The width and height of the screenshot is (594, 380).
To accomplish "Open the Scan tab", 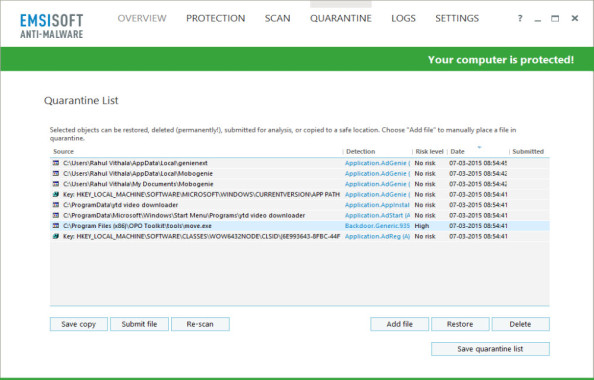I will pos(277,18).
